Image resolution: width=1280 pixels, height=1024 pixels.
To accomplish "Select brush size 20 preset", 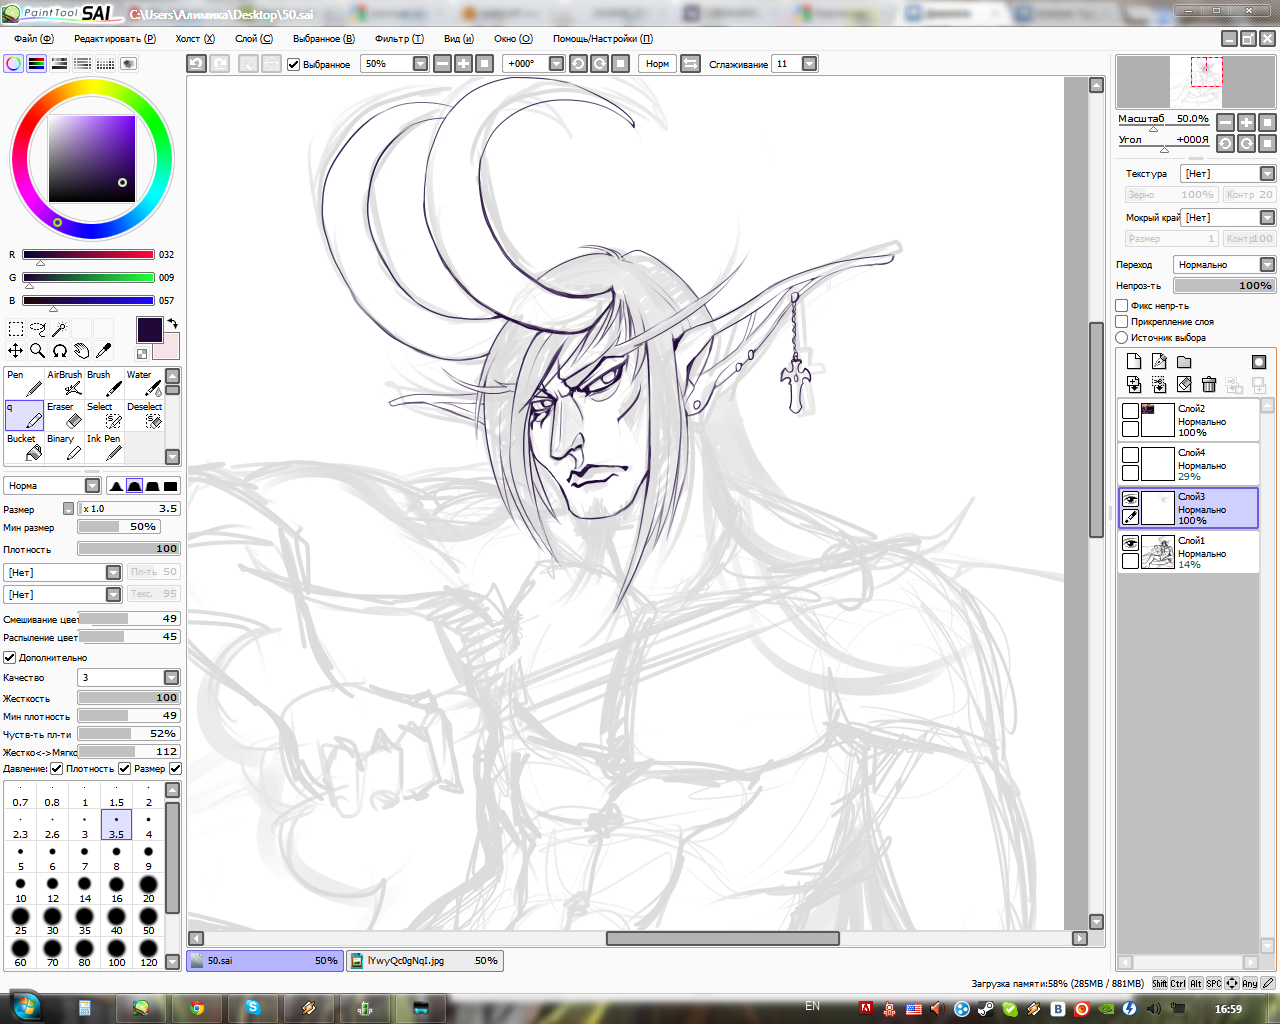I will tap(149, 890).
